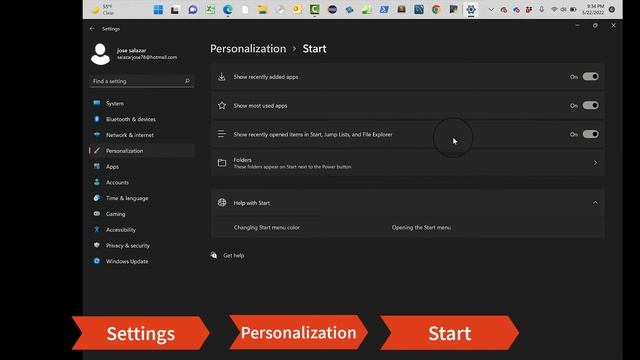Select Personalization in the sidebar
640x360 pixels.
click(142, 151)
